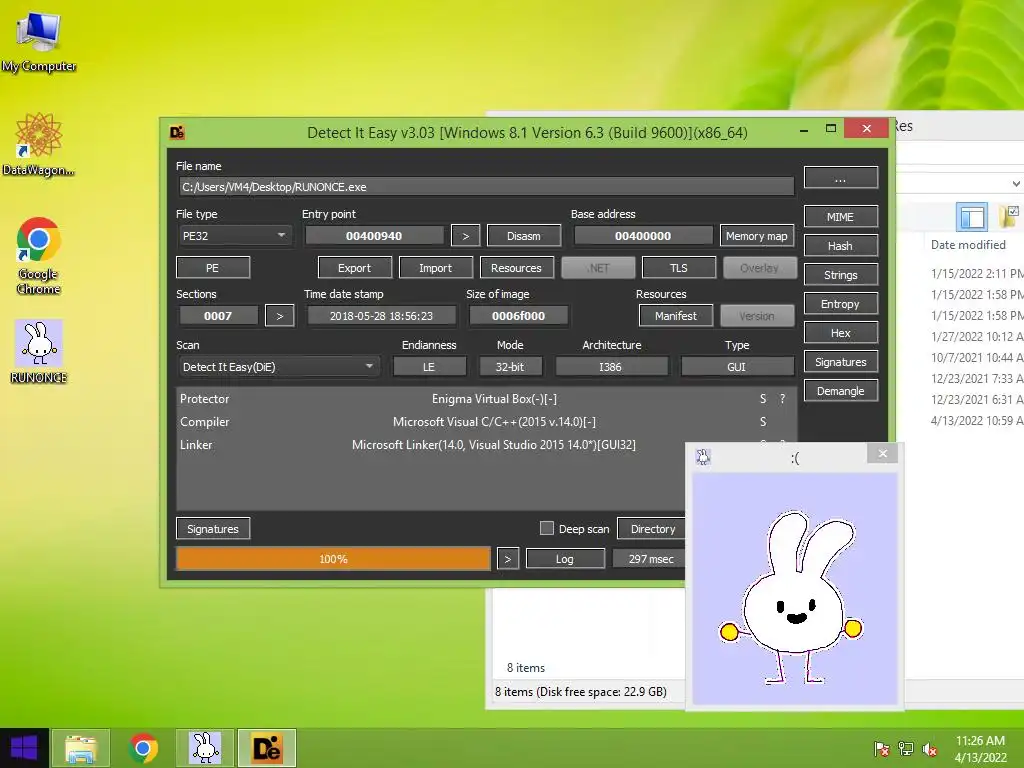Click Detect It Easy title bar logo
Viewport: 1024px width, 768px height.
pyautogui.click(x=177, y=133)
